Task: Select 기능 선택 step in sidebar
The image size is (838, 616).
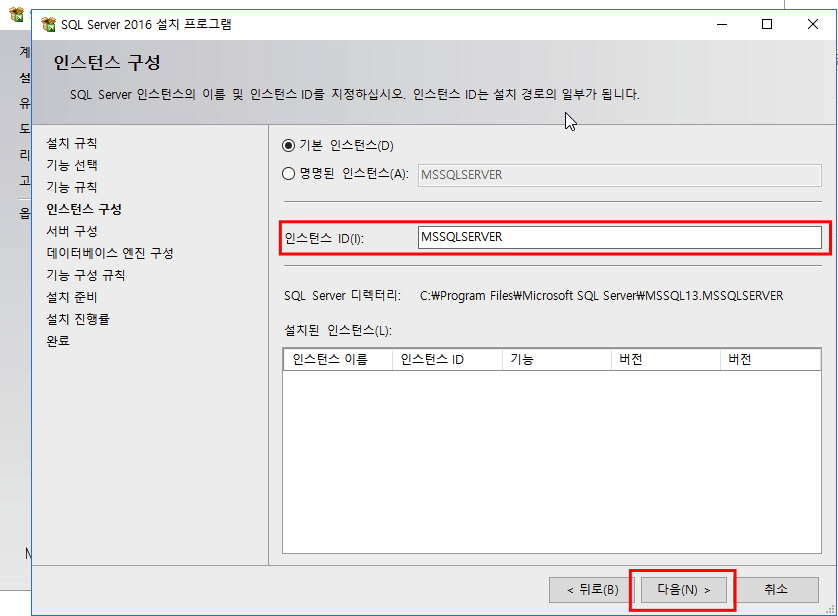Action: click(x=72, y=165)
